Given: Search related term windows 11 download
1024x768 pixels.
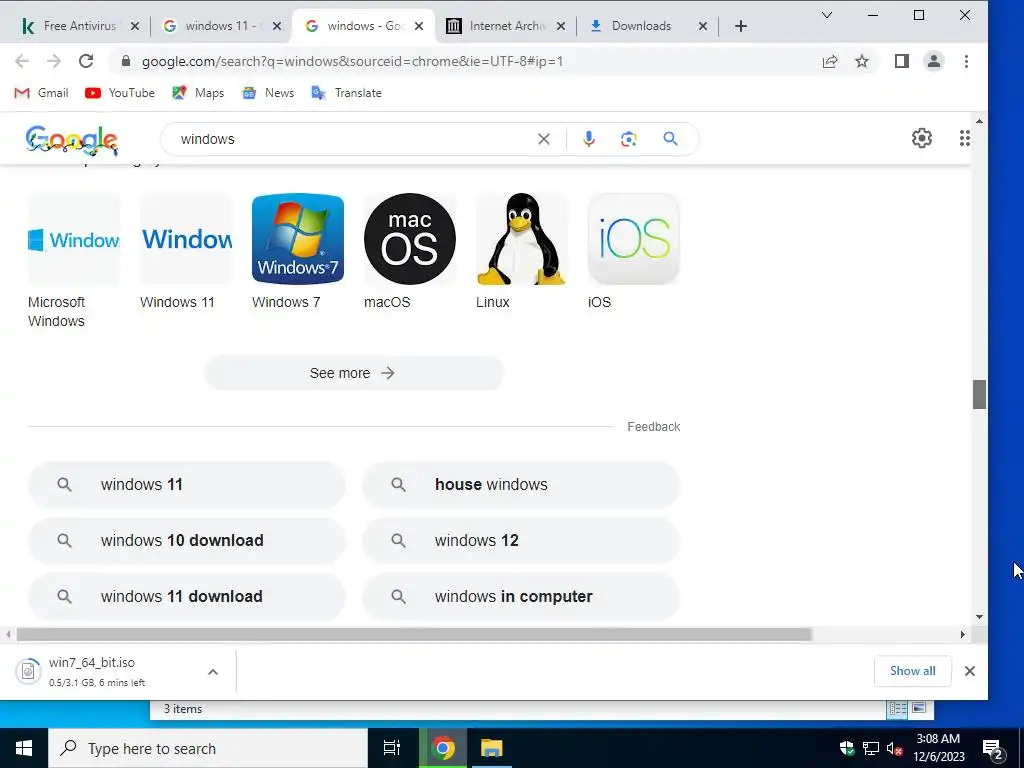Looking at the screenshot, I should click(186, 596).
